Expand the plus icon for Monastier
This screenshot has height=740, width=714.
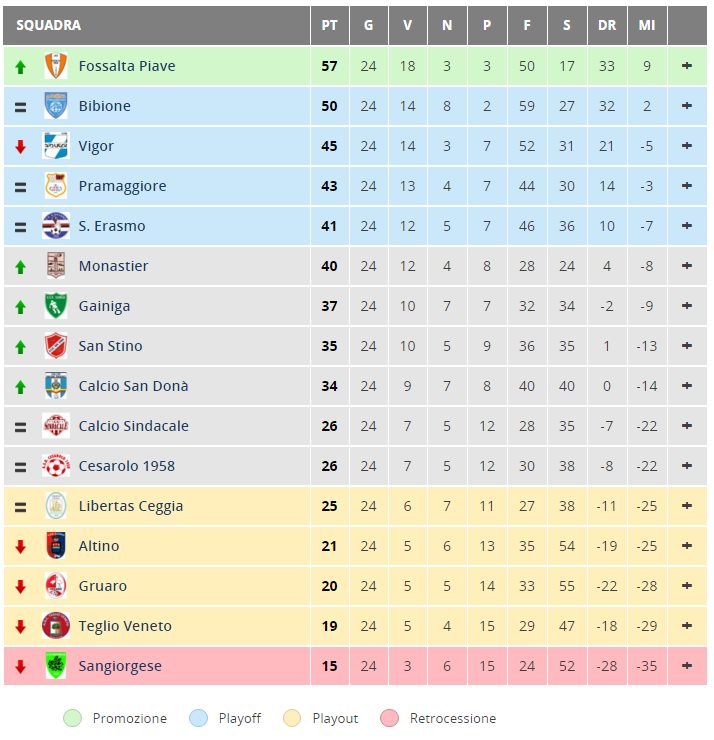(x=687, y=266)
